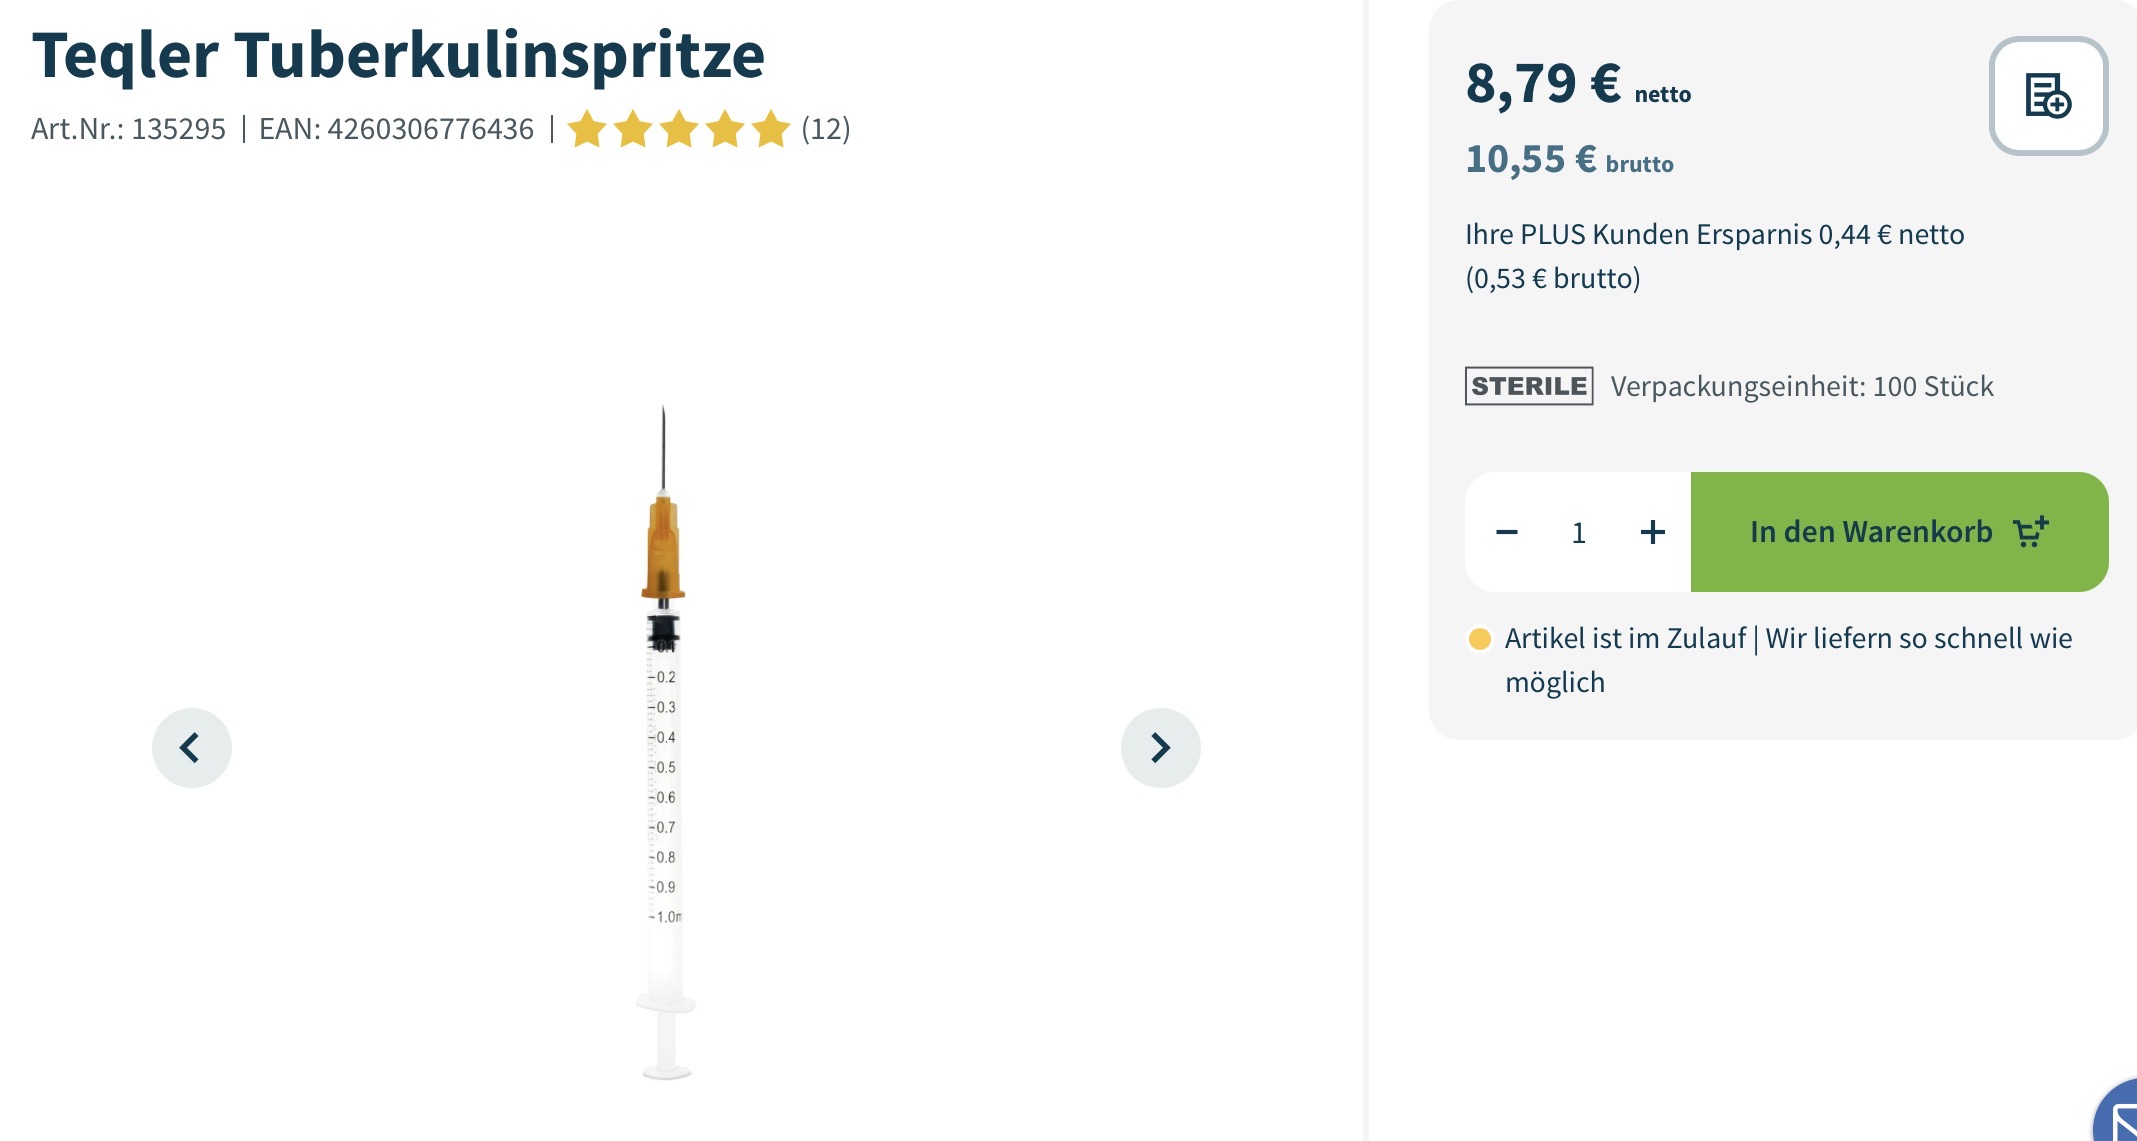Viewport: 2137px width, 1141px height.
Task: Click the 8,79 € netto price
Action: pos(1578,84)
